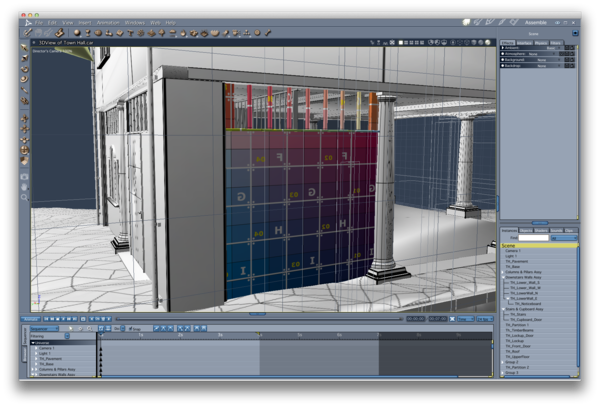
Task: Click the stamp-shaped icon in the top toolbar
Action: (59, 33)
